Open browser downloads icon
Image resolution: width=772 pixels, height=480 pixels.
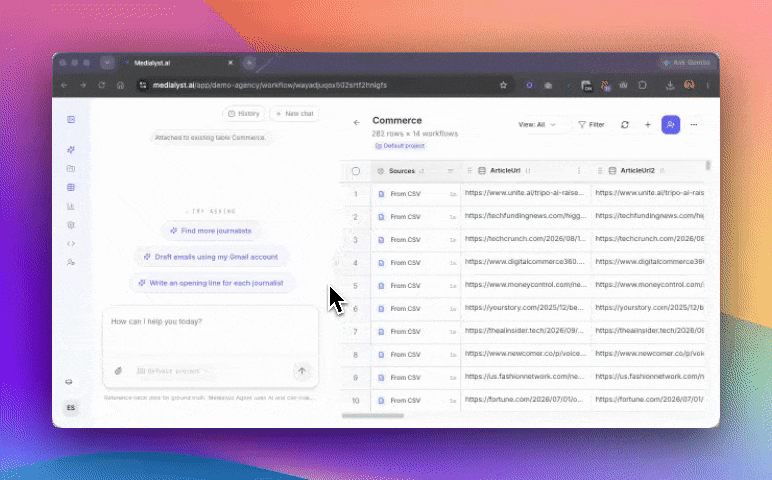(x=670, y=85)
